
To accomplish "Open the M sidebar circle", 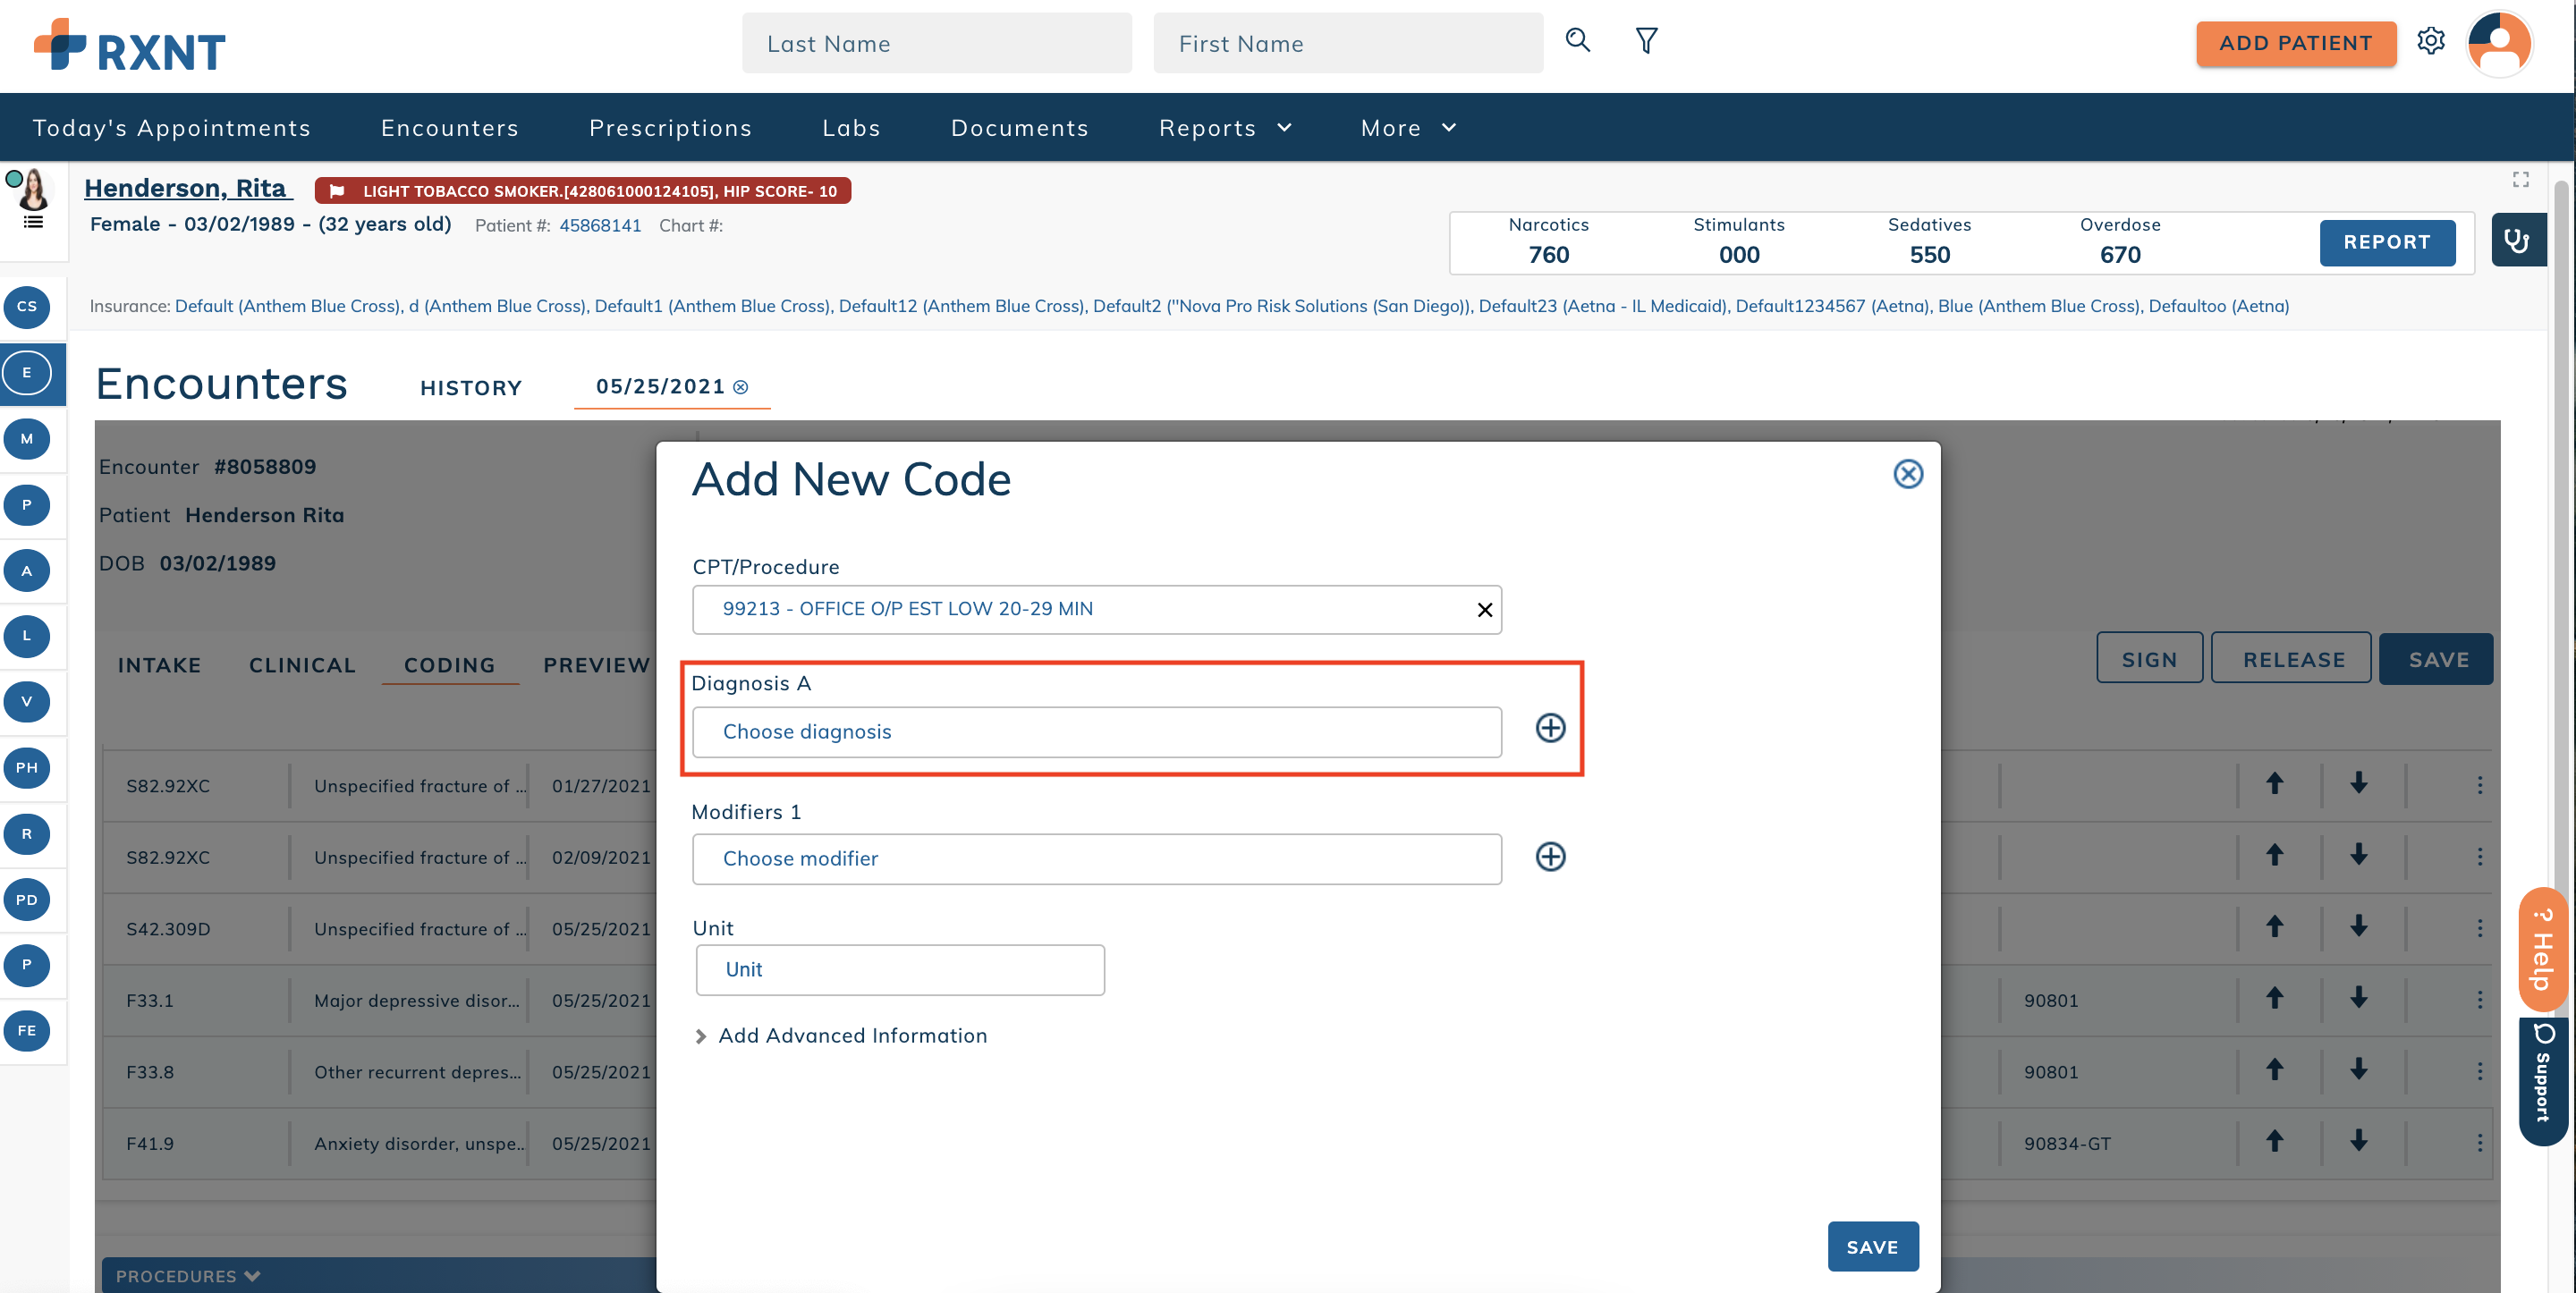I will (27, 439).
